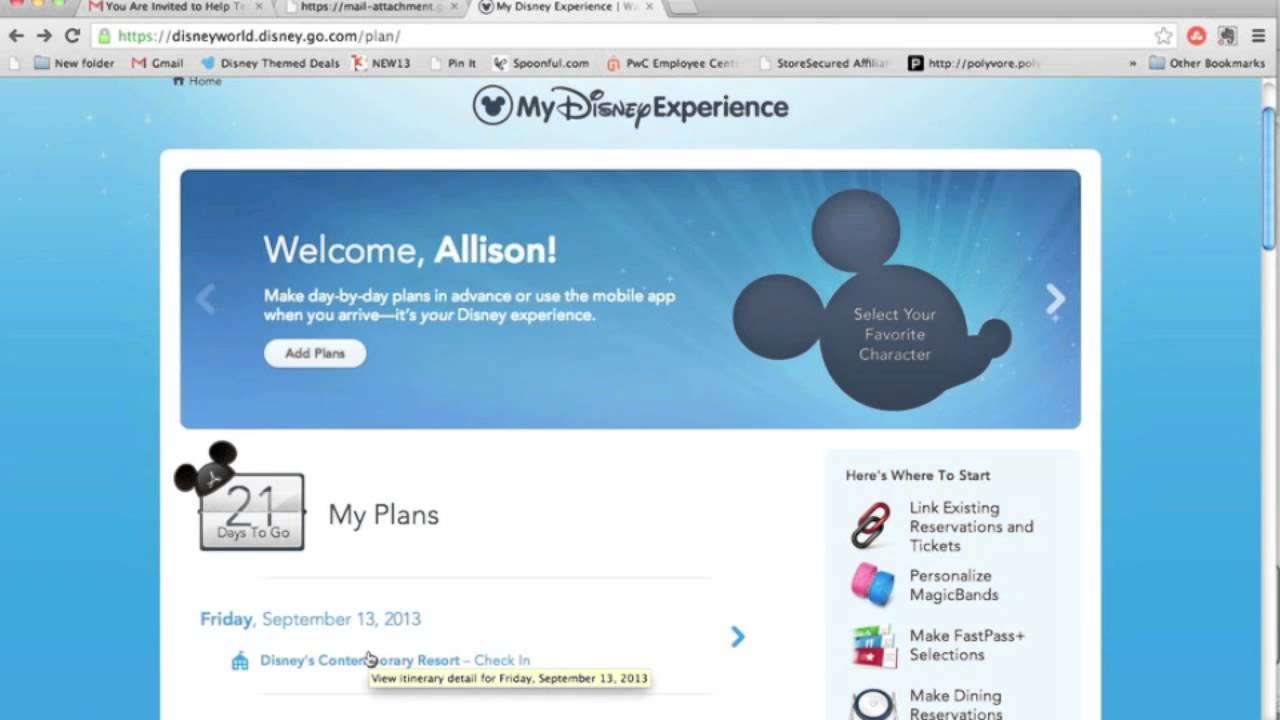The height and width of the screenshot is (720, 1280).
Task: Open Link Existing Reservations and Tickets
Action: [971, 526]
